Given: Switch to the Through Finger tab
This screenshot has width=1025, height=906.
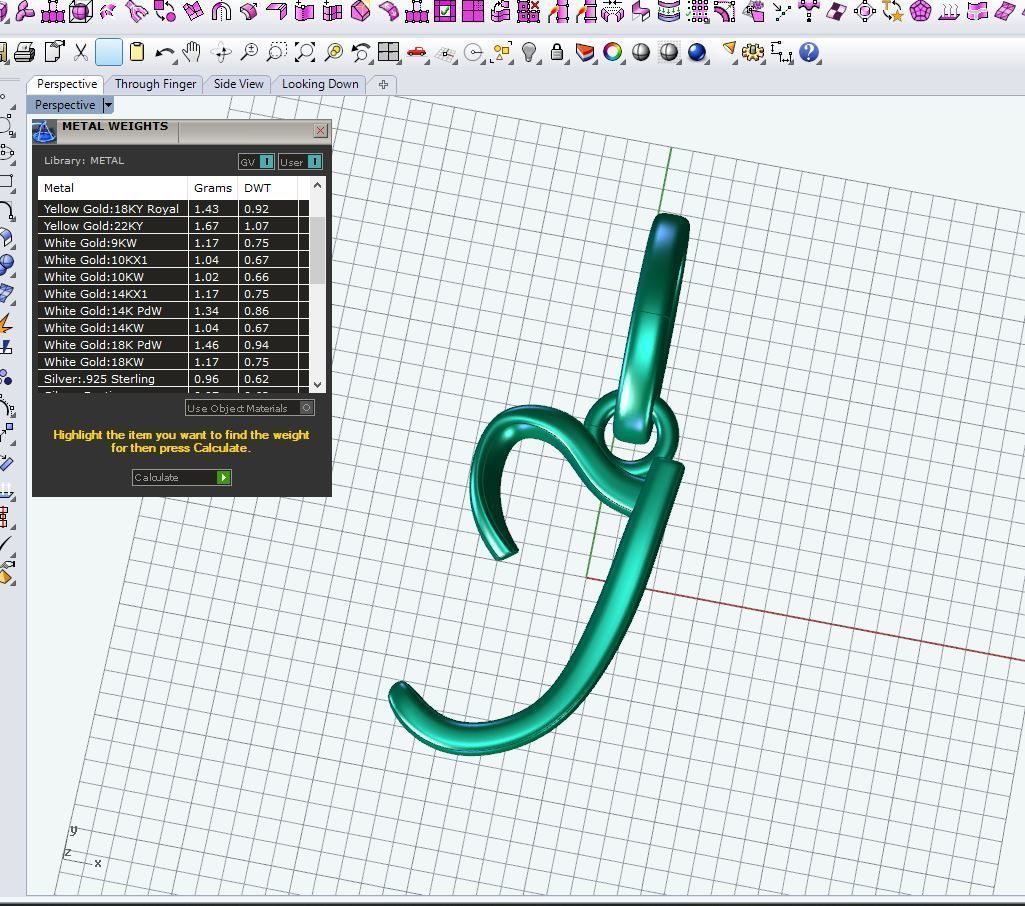Looking at the screenshot, I should 156,84.
